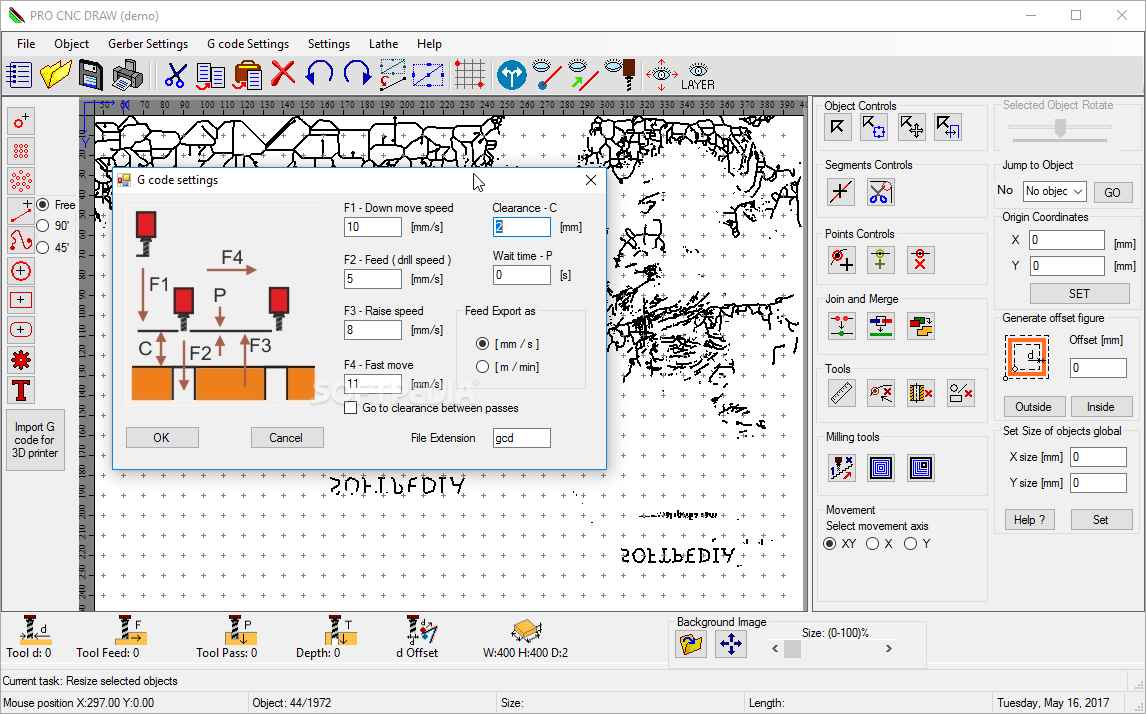The height and width of the screenshot is (714, 1146).
Task: Select XY movement axis
Action: pyautogui.click(x=830, y=544)
